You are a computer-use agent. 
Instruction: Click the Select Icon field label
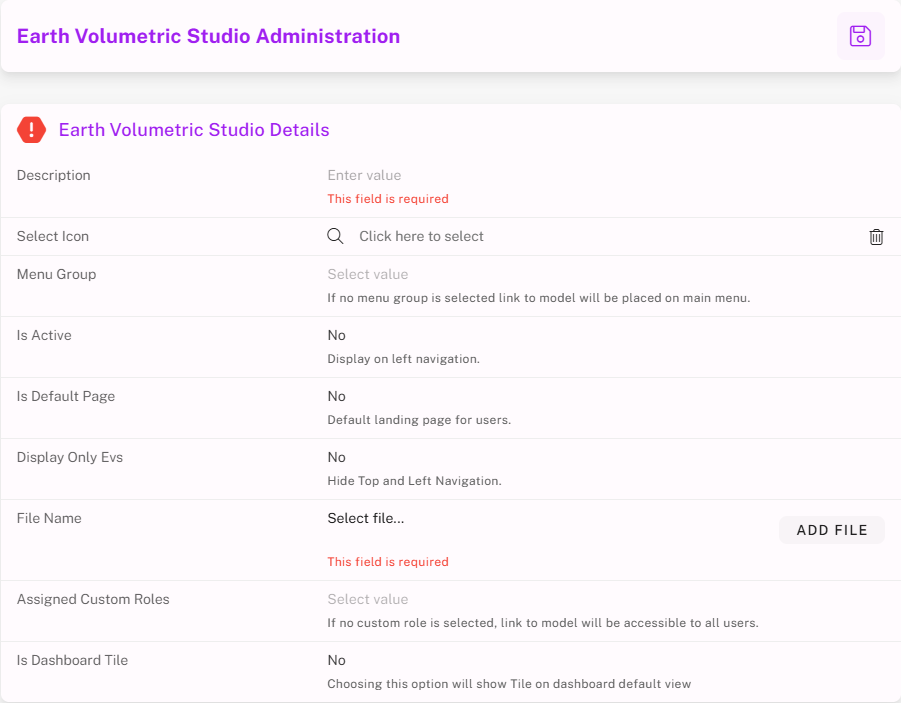coord(53,236)
